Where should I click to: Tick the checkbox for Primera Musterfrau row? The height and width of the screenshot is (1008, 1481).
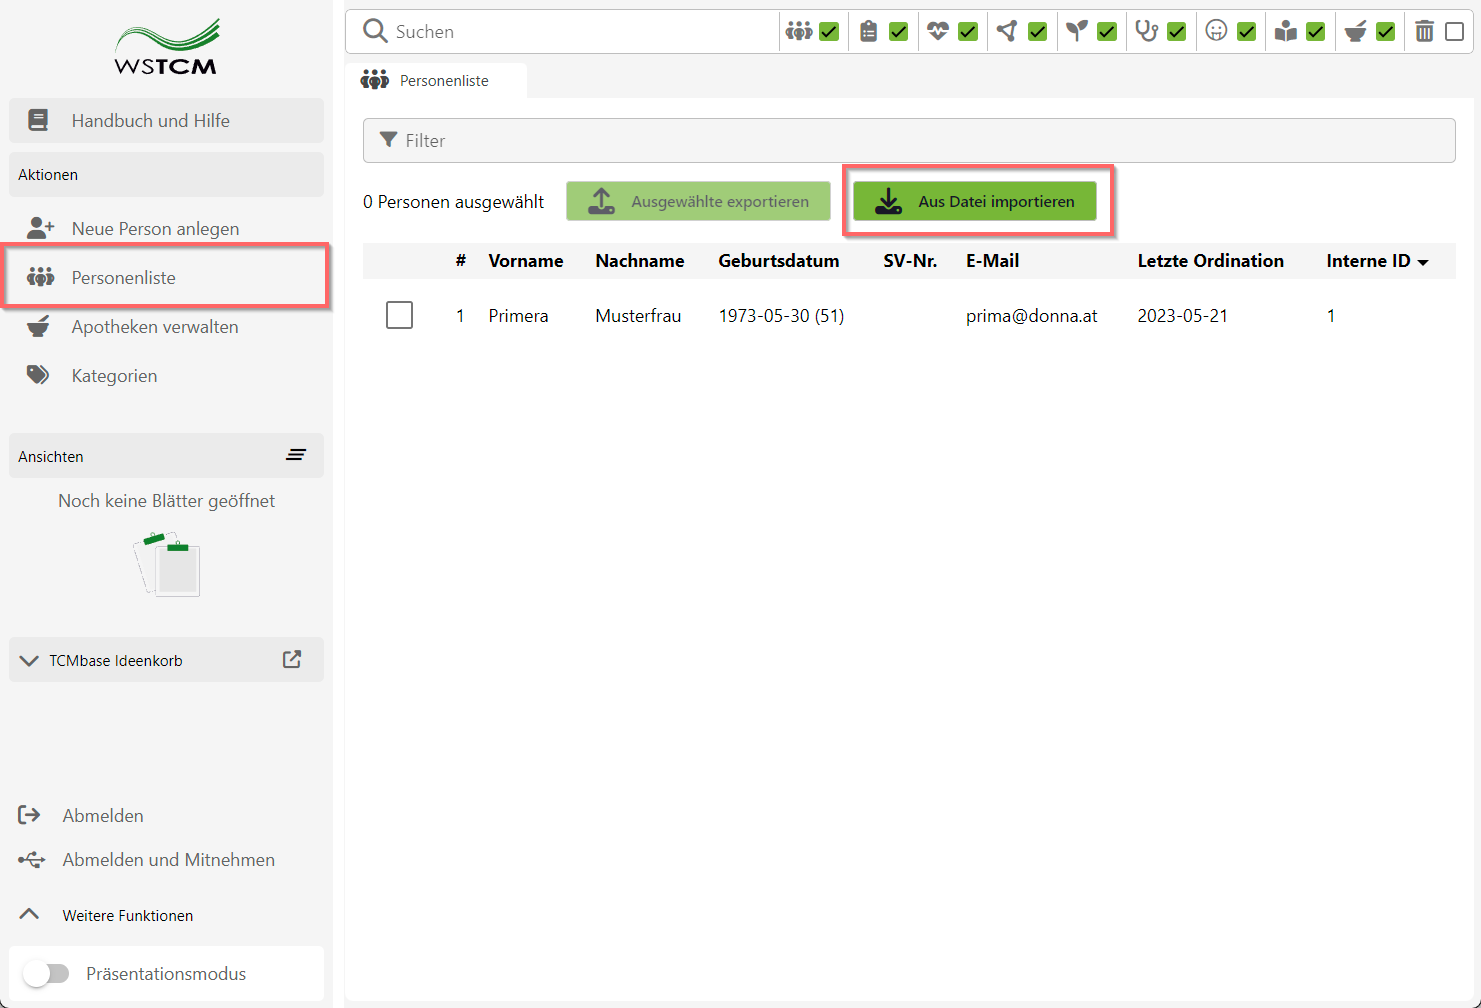(x=399, y=316)
